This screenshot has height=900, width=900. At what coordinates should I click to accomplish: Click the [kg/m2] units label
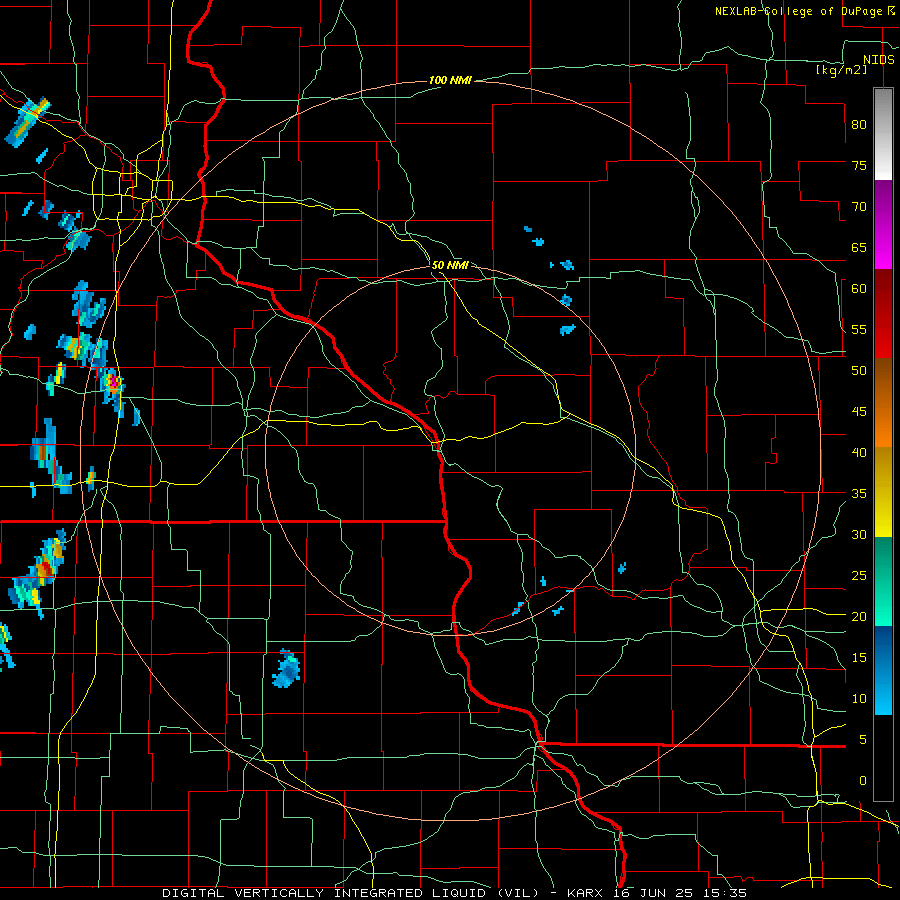tap(841, 70)
